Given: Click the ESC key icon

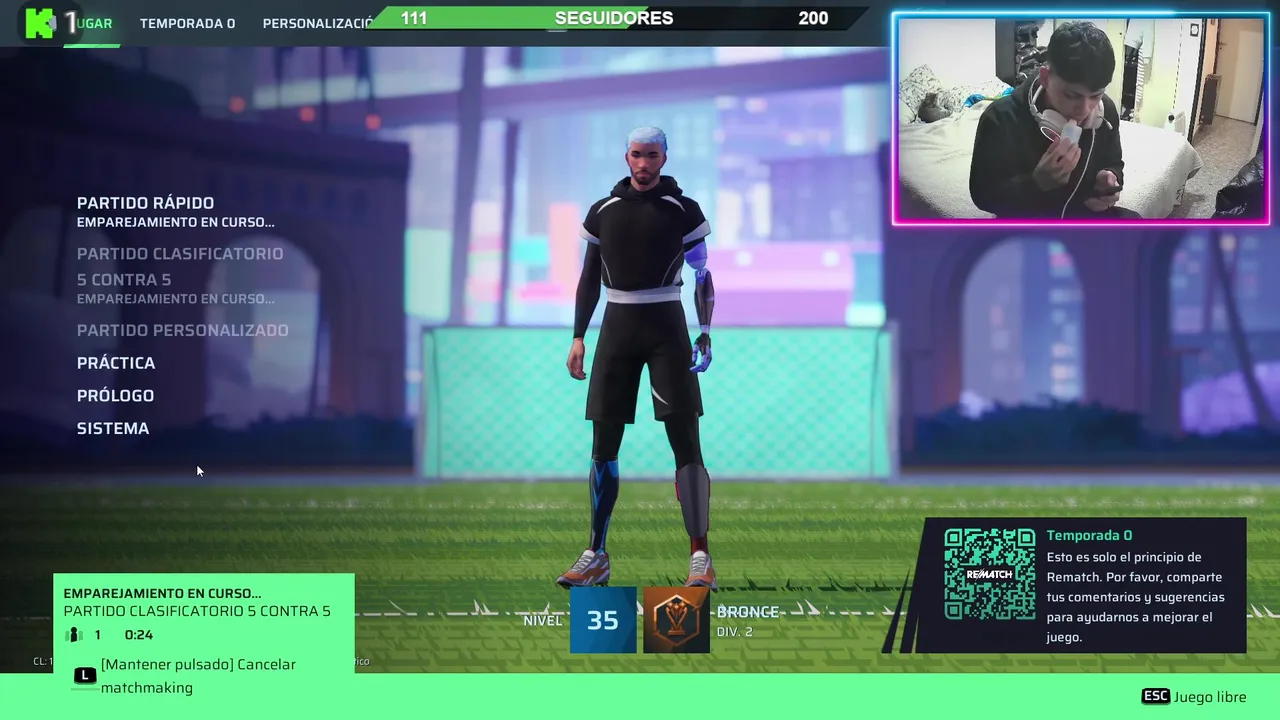Looking at the screenshot, I should tap(1155, 696).
